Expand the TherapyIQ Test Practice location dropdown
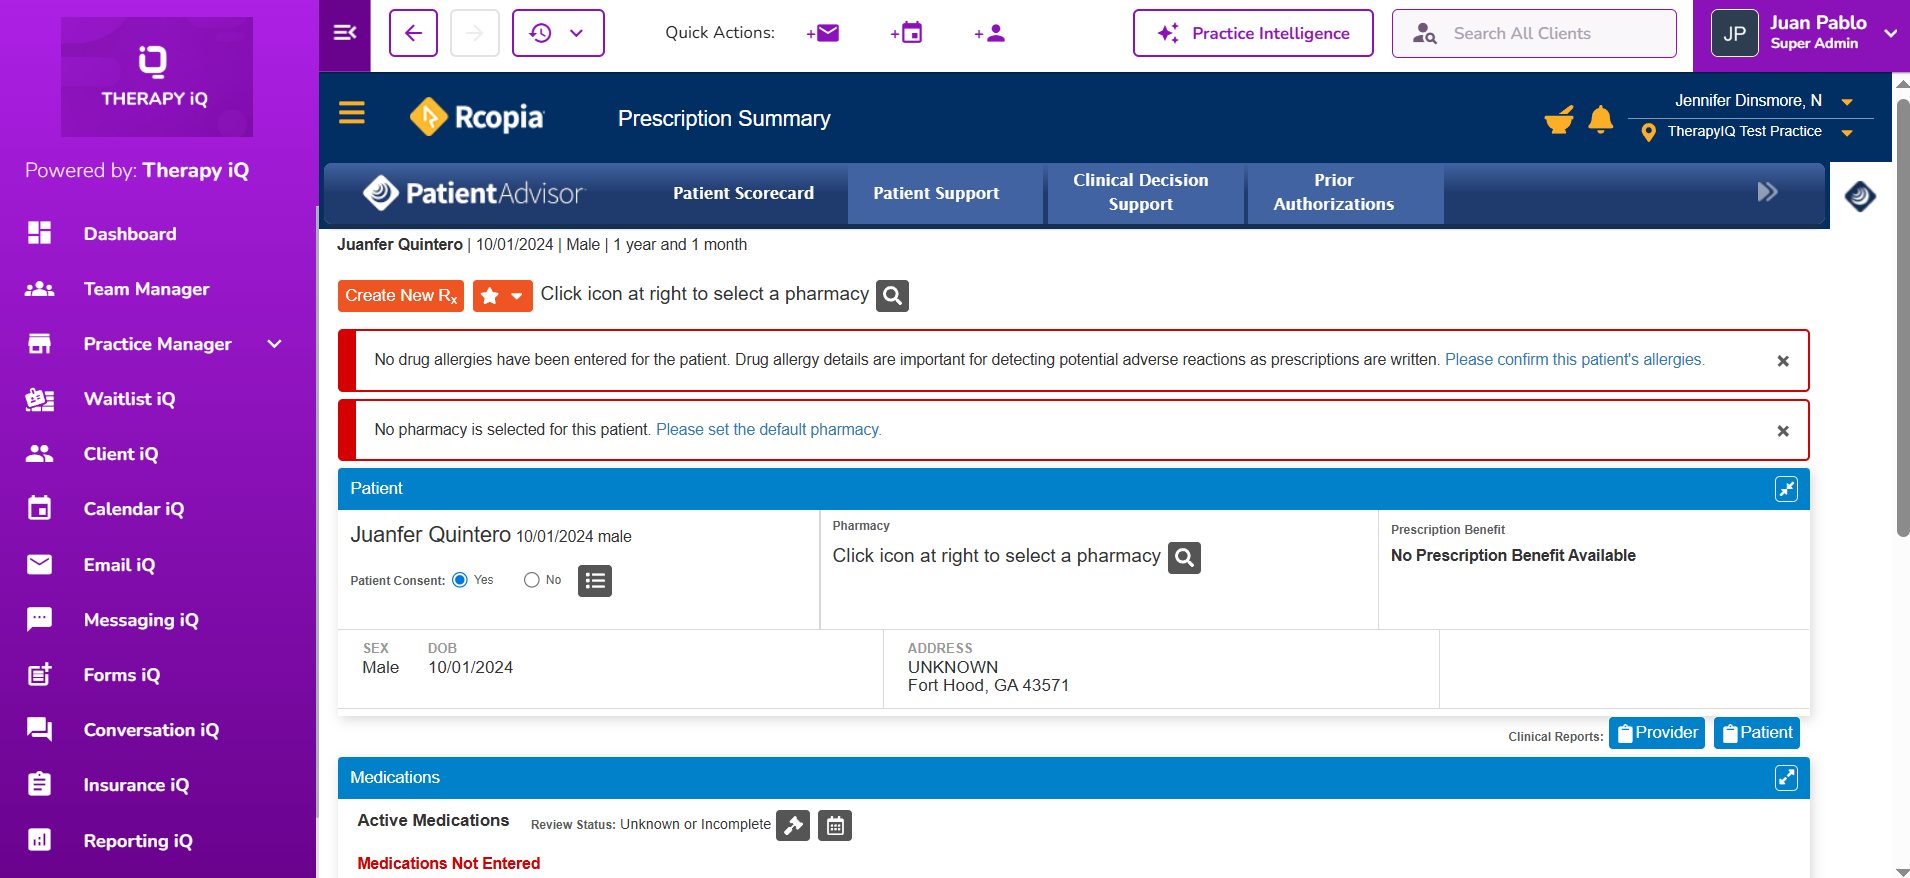Screen dimensions: 1910x878 (1847, 132)
